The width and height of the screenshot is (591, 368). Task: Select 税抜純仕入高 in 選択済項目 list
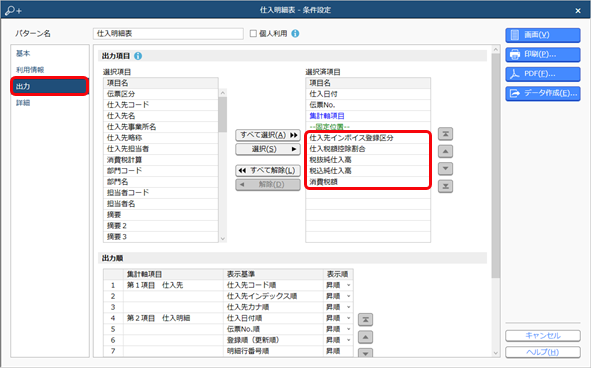(x=368, y=160)
